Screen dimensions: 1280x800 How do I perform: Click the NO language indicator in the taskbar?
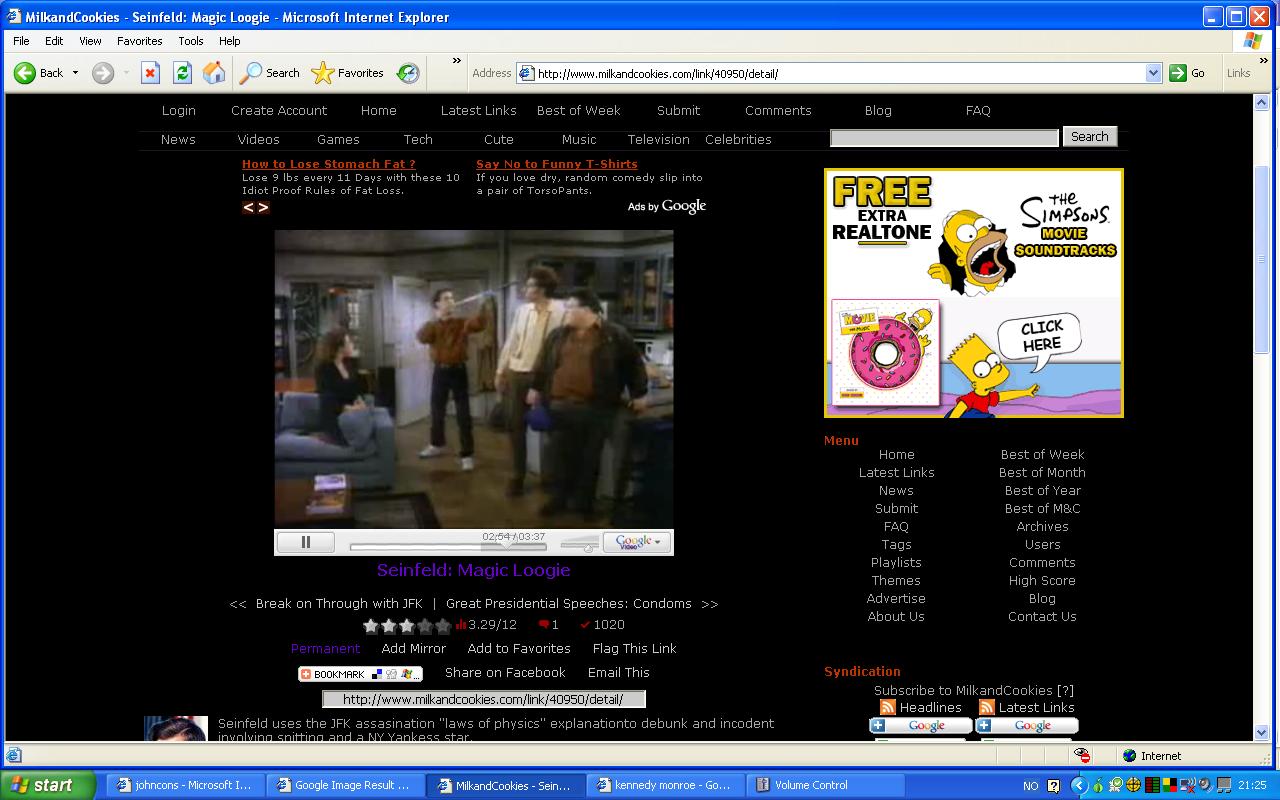coord(1031,786)
